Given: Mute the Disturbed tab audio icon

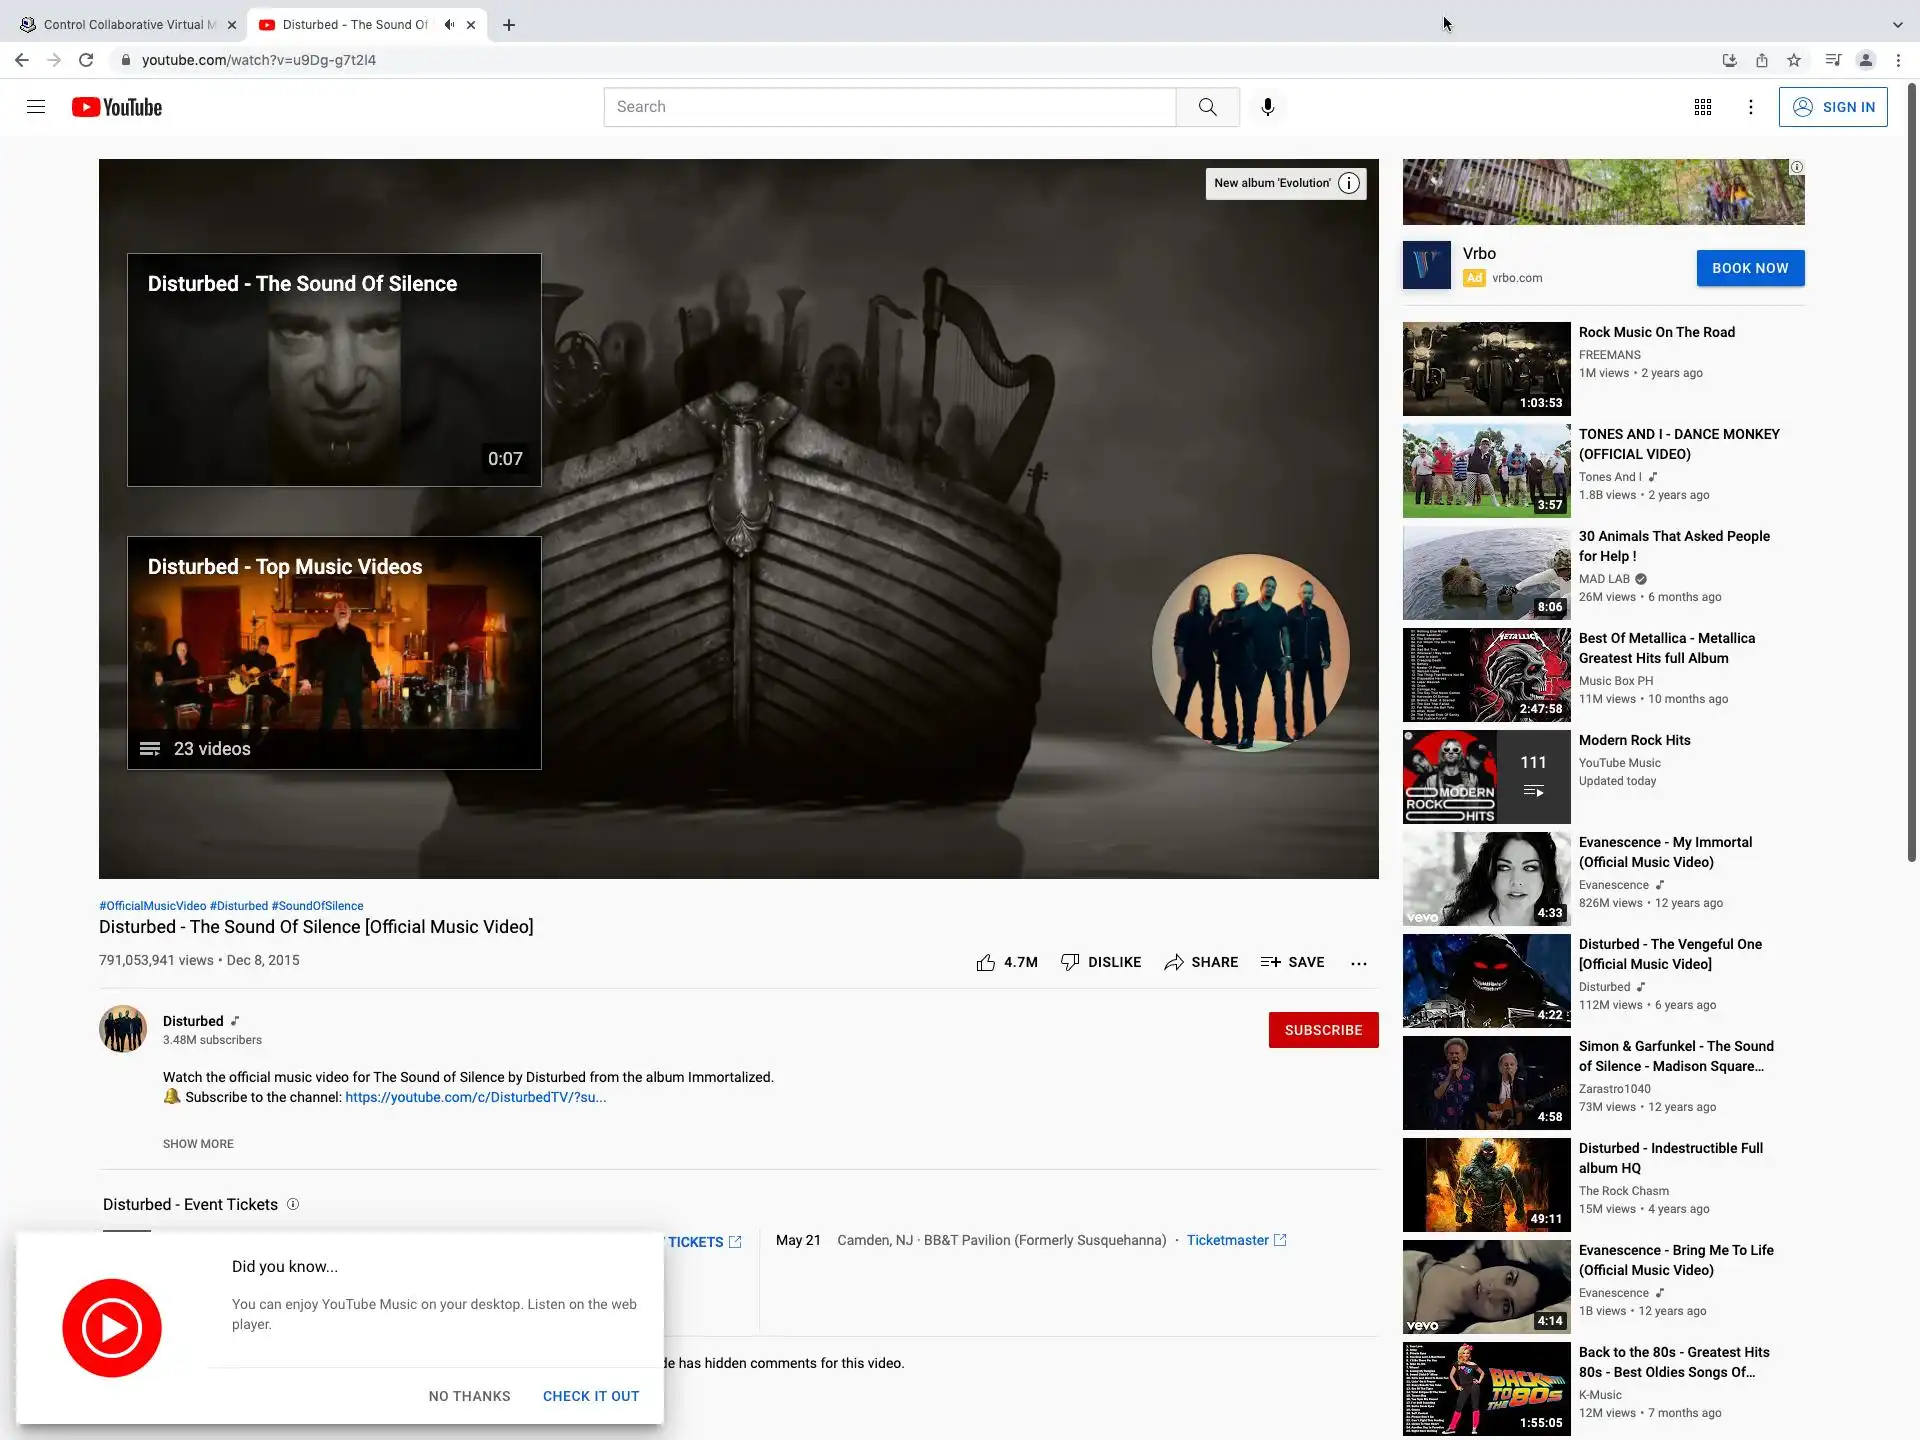Looking at the screenshot, I should [x=449, y=25].
